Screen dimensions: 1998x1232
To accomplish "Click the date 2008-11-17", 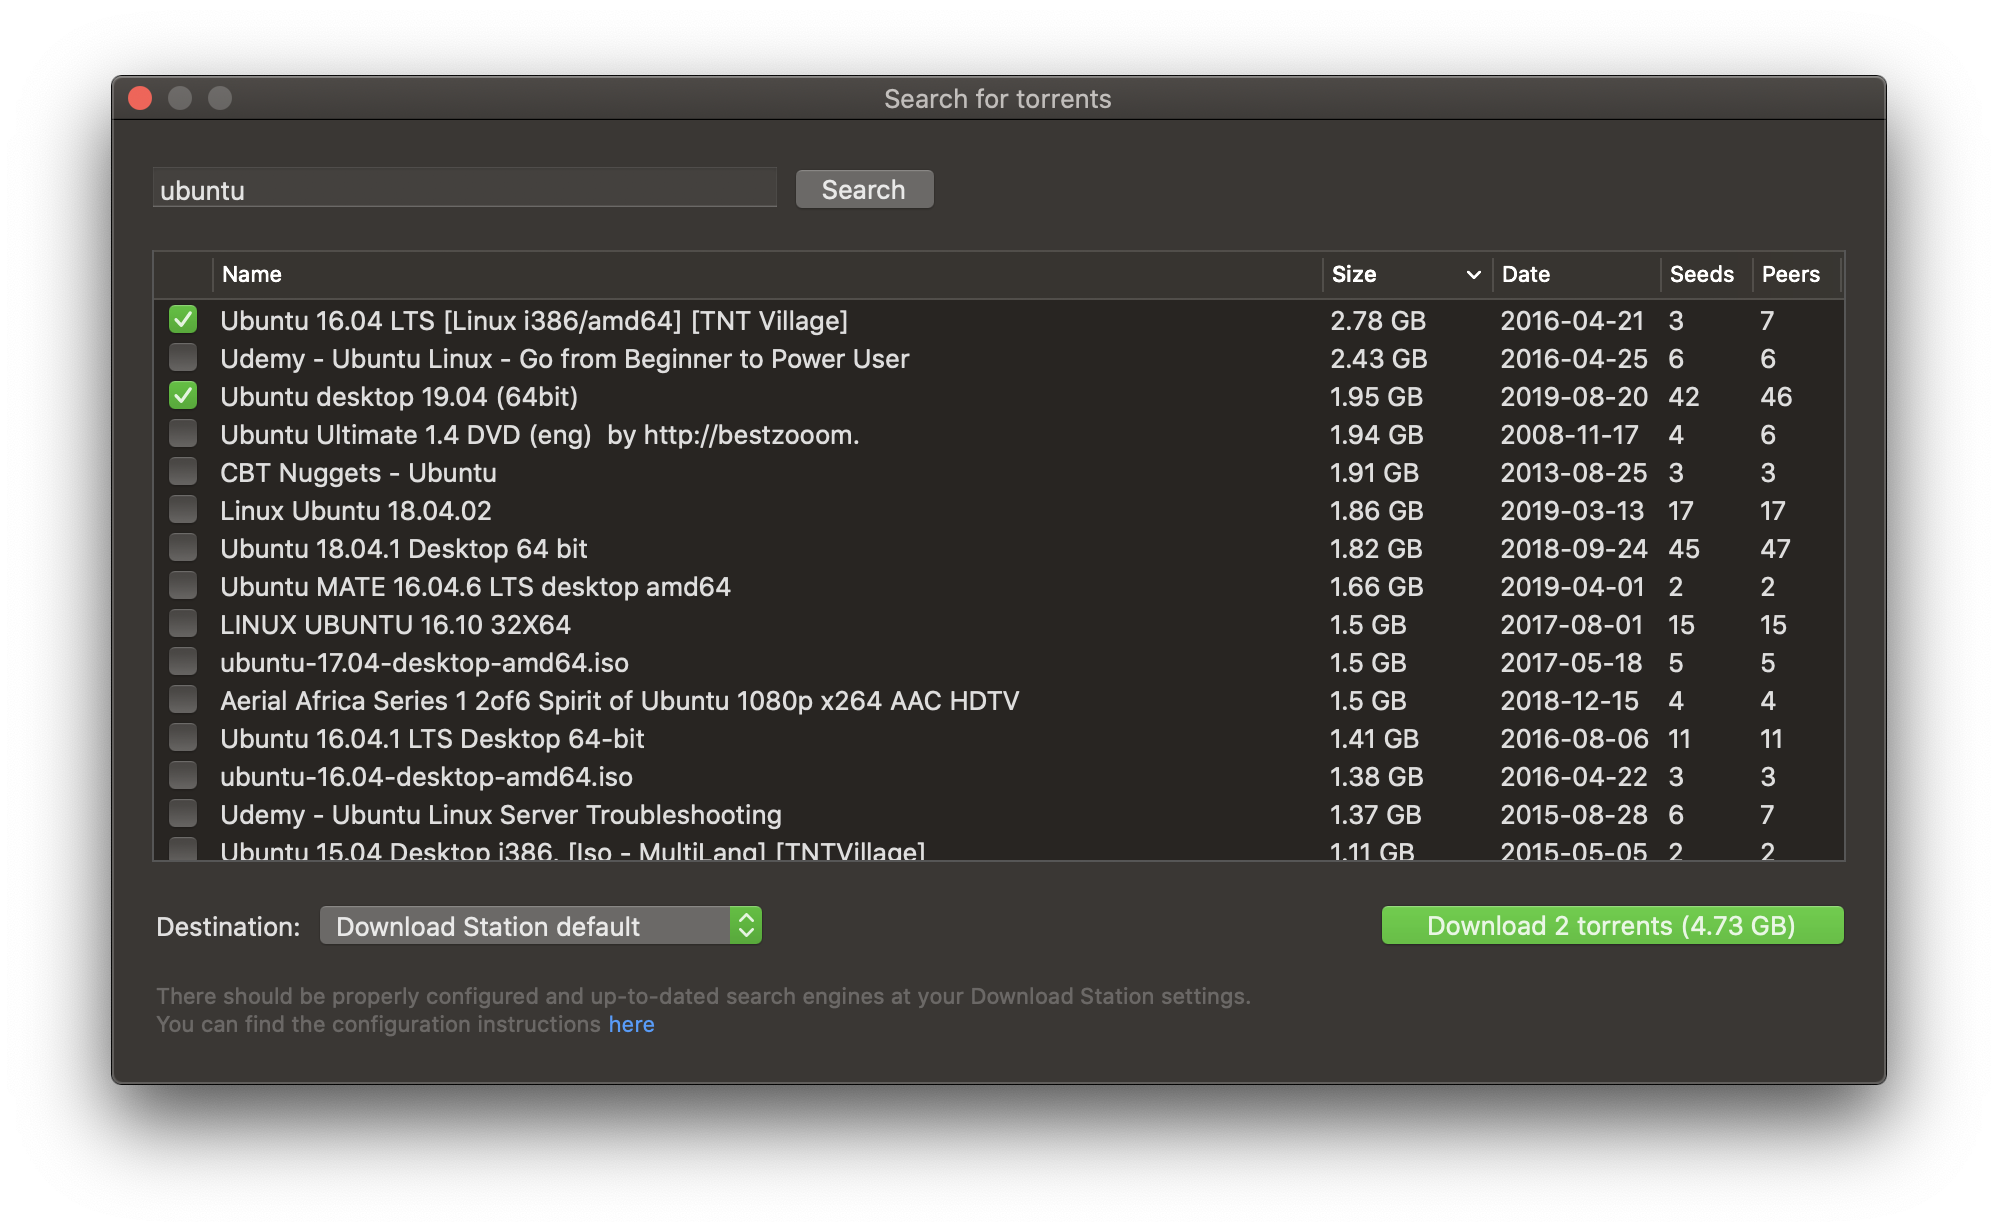I will (1569, 435).
